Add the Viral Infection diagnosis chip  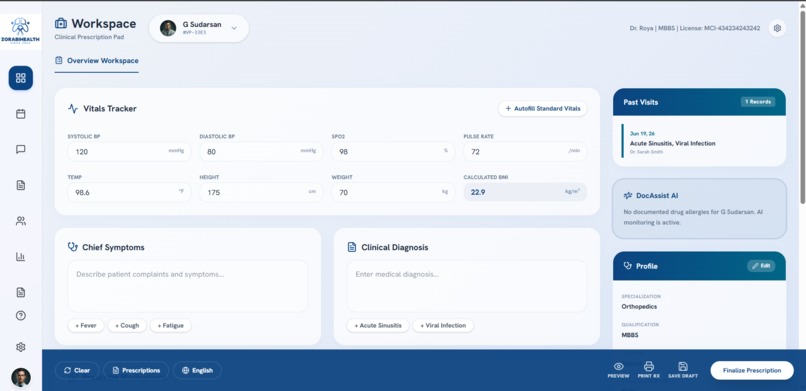[x=443, y=326]
